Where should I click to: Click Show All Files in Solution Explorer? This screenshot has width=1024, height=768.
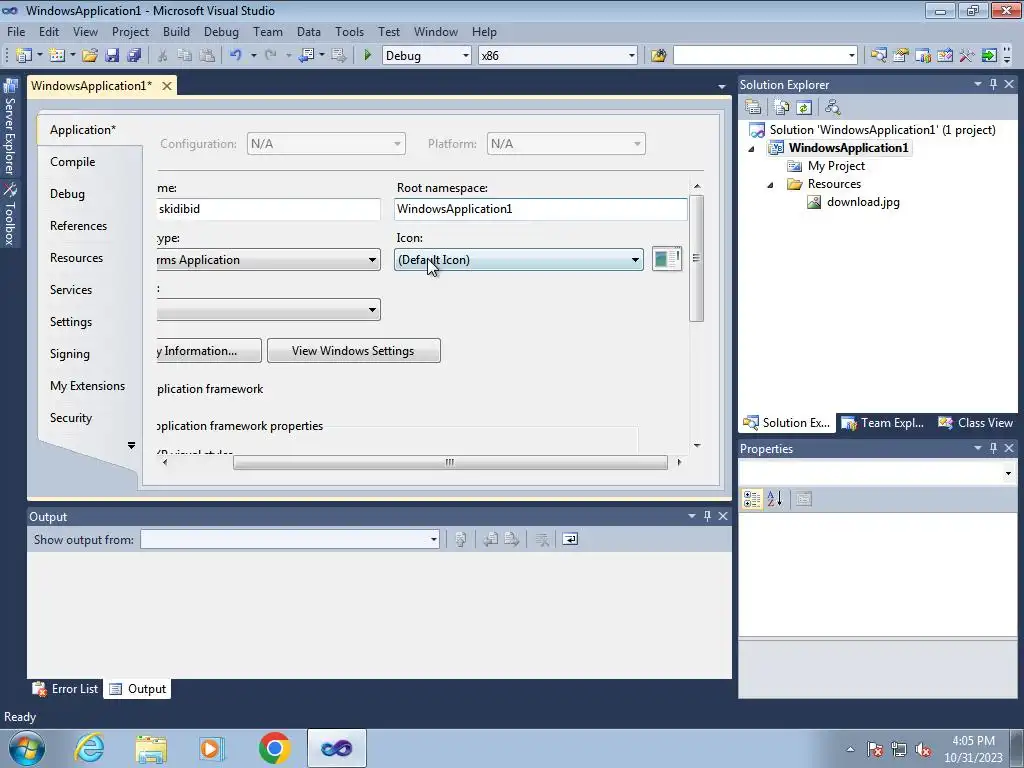(x=782, y=107)
